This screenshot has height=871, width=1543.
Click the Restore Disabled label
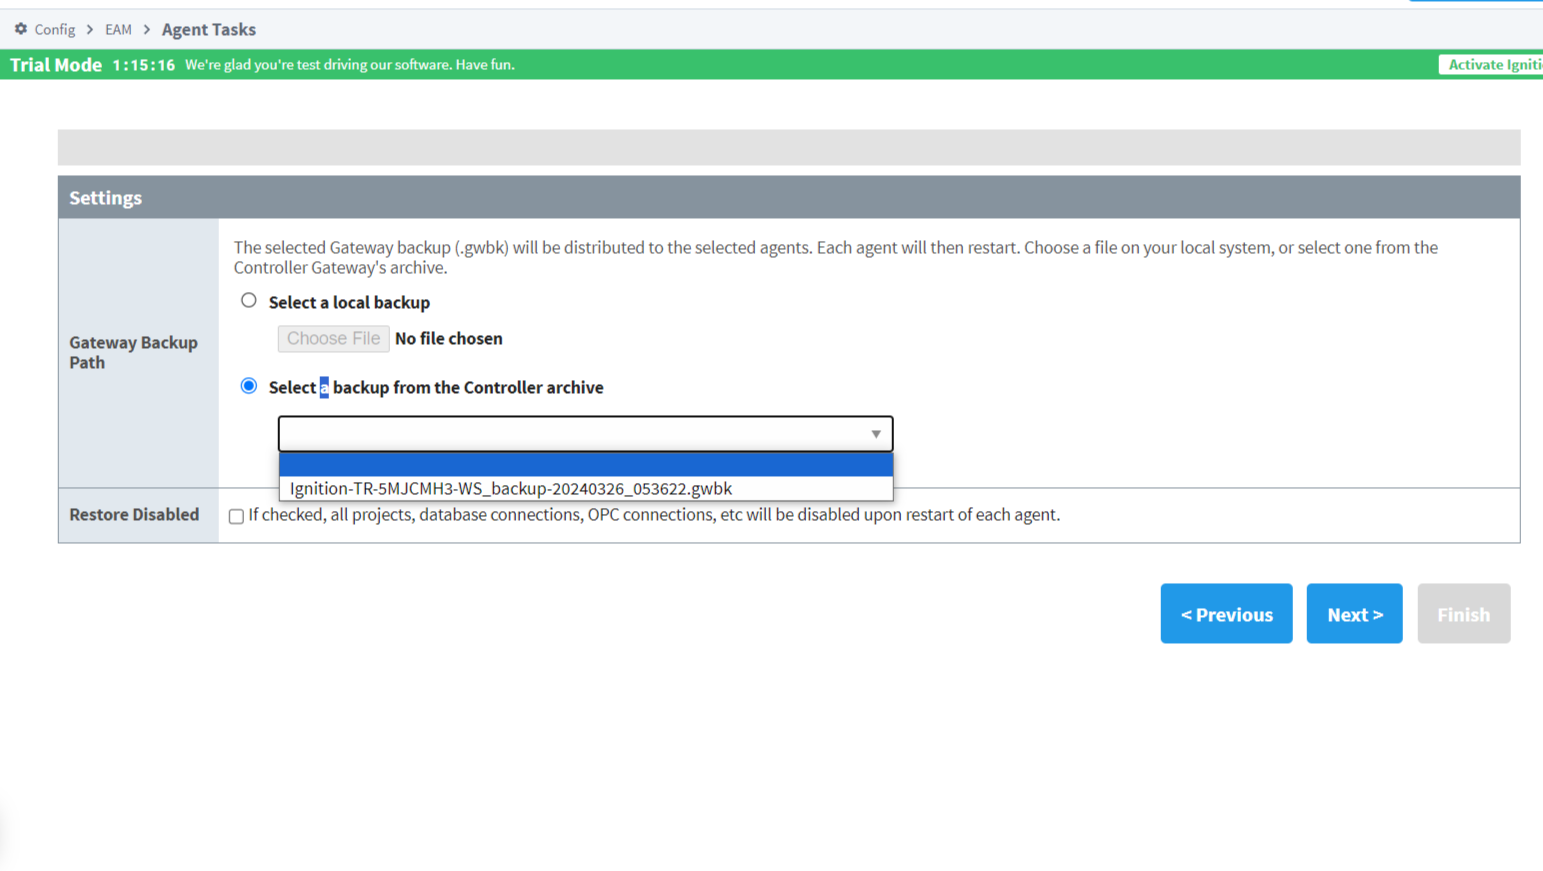[x=134, y=515]
